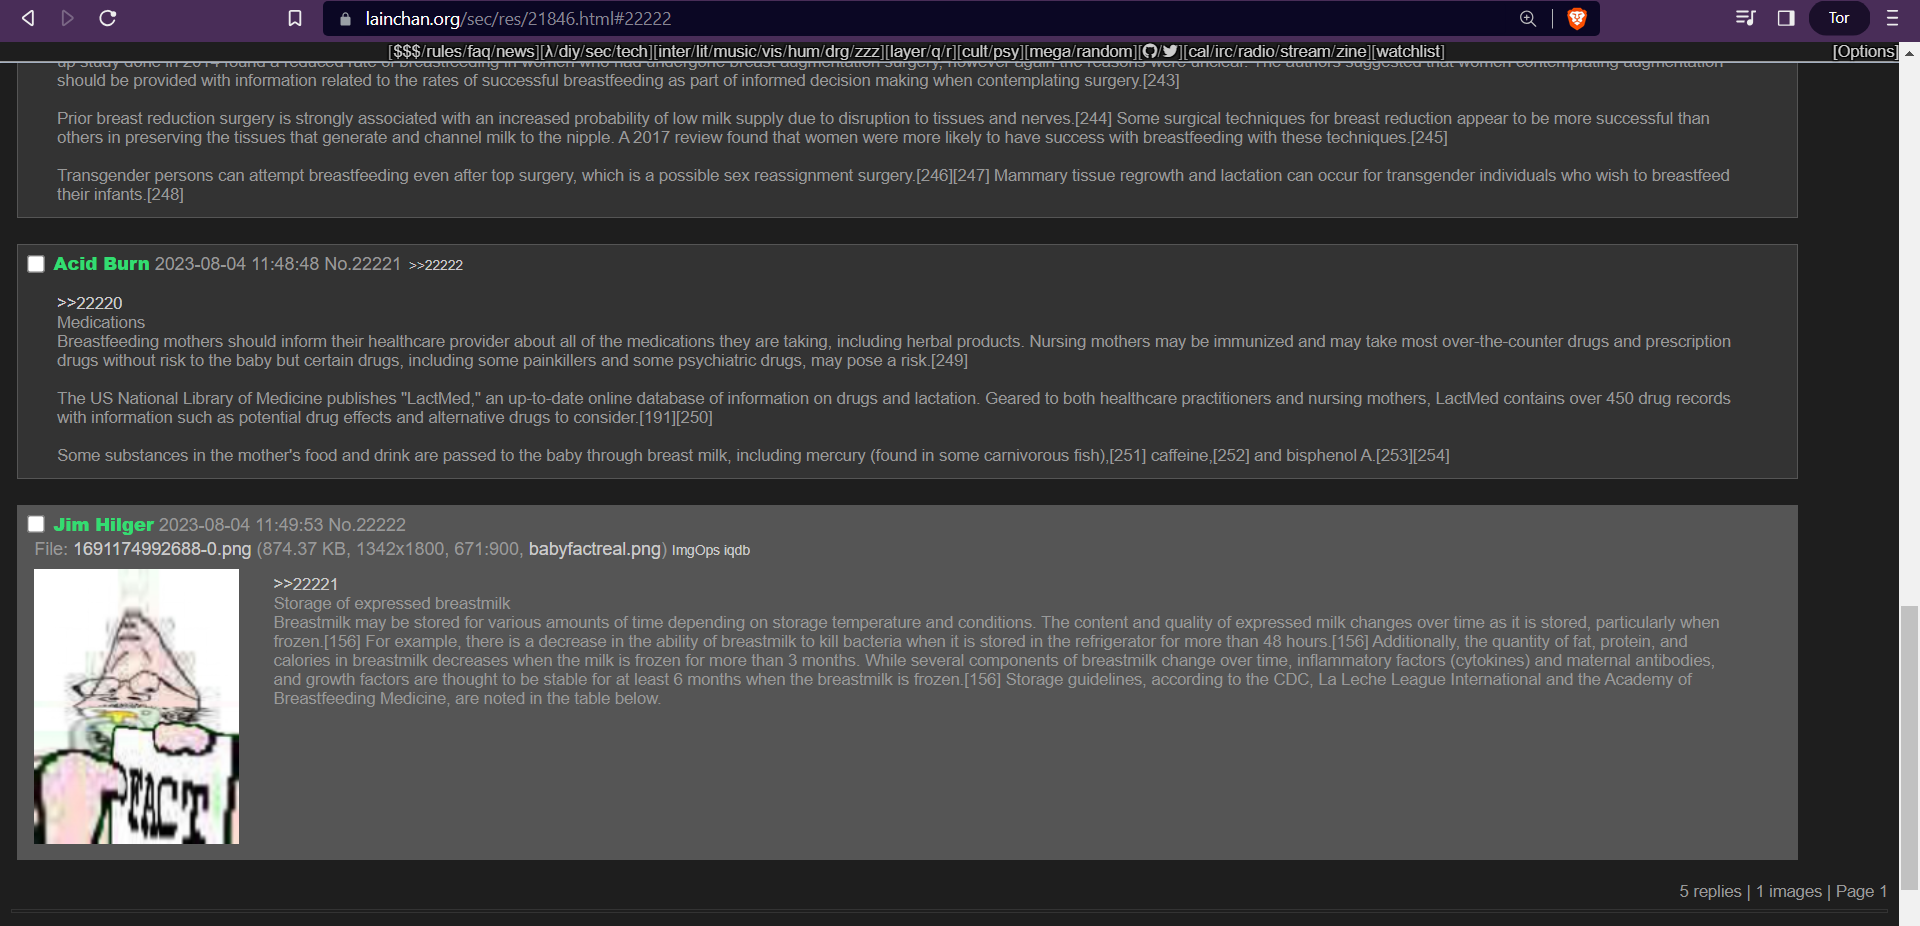Screen dimensions: 1920x926
Task: Tick the checkbox beside Jim Hilger's post
Action: coord(36,524)
